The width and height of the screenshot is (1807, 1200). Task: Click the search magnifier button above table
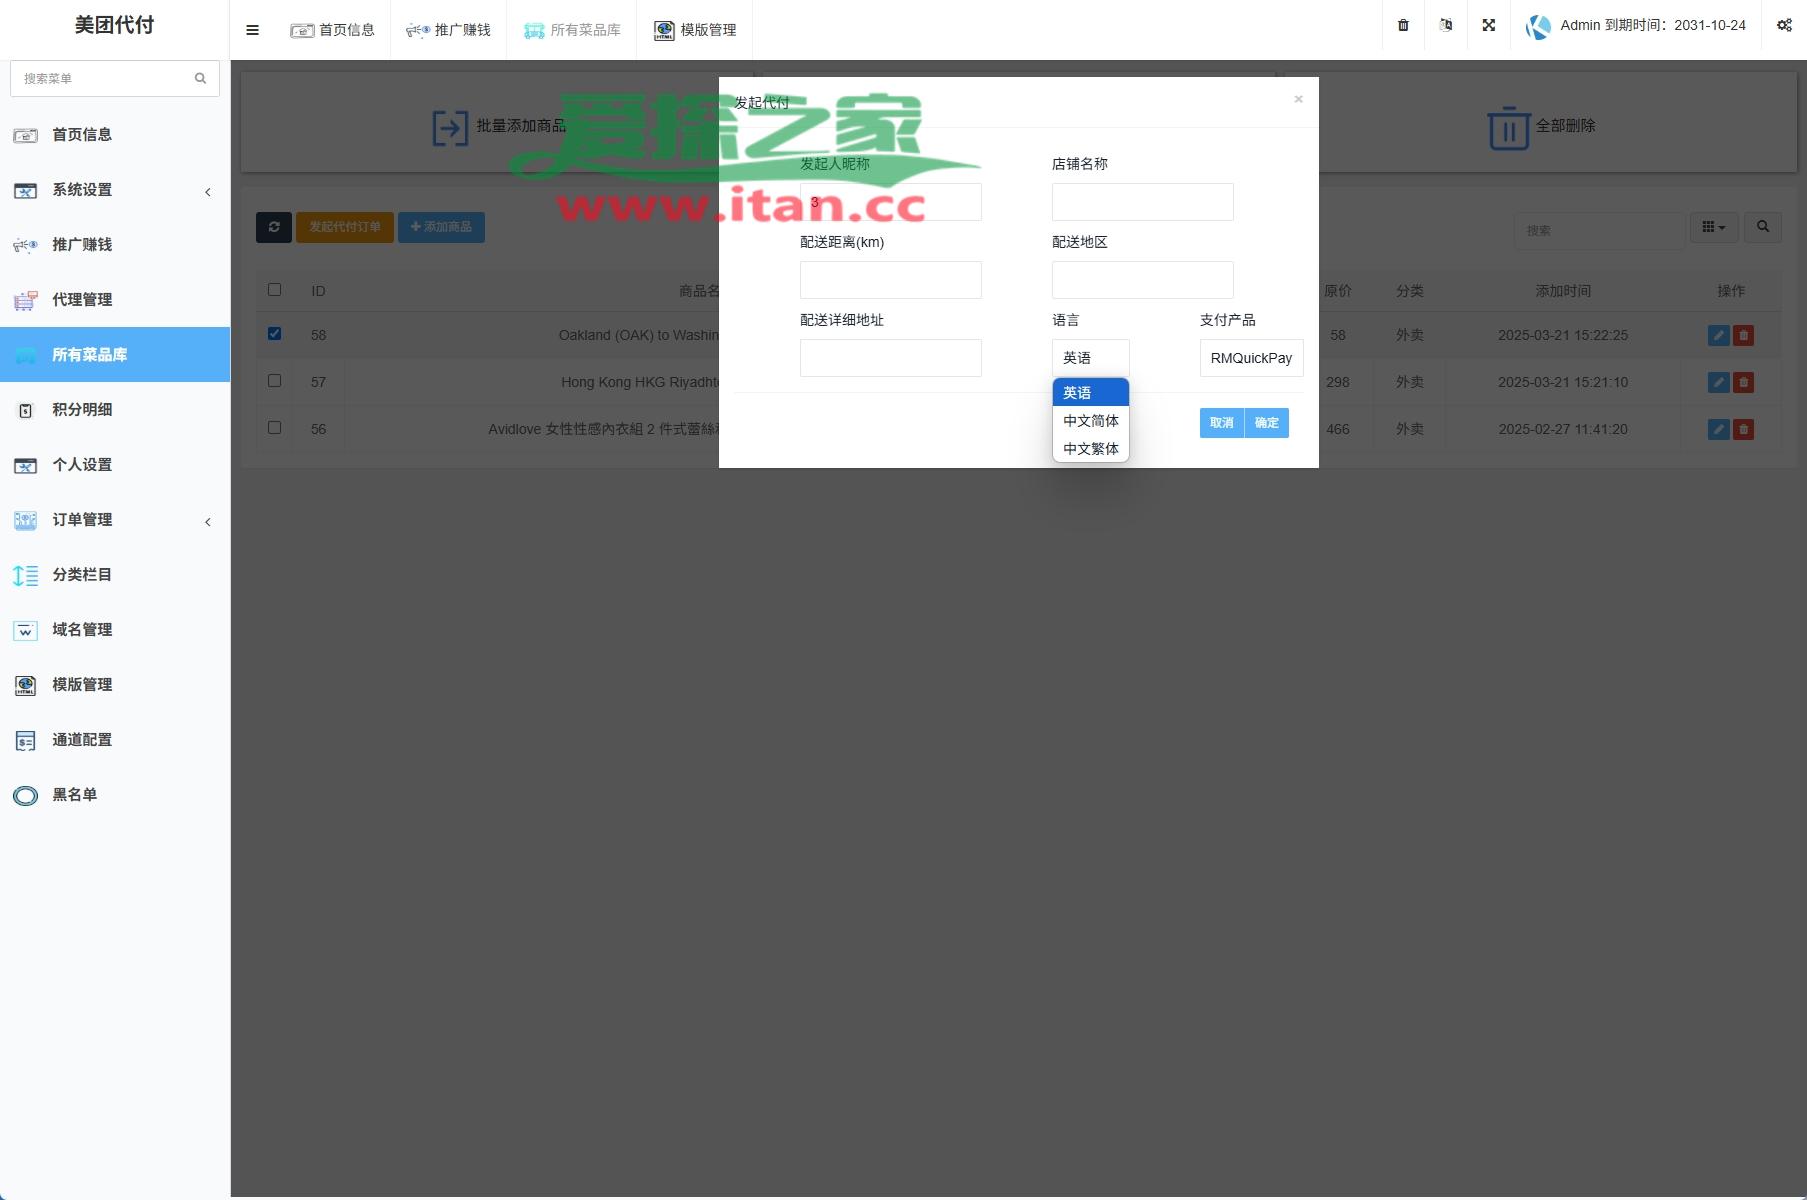tap(1762, 227)
